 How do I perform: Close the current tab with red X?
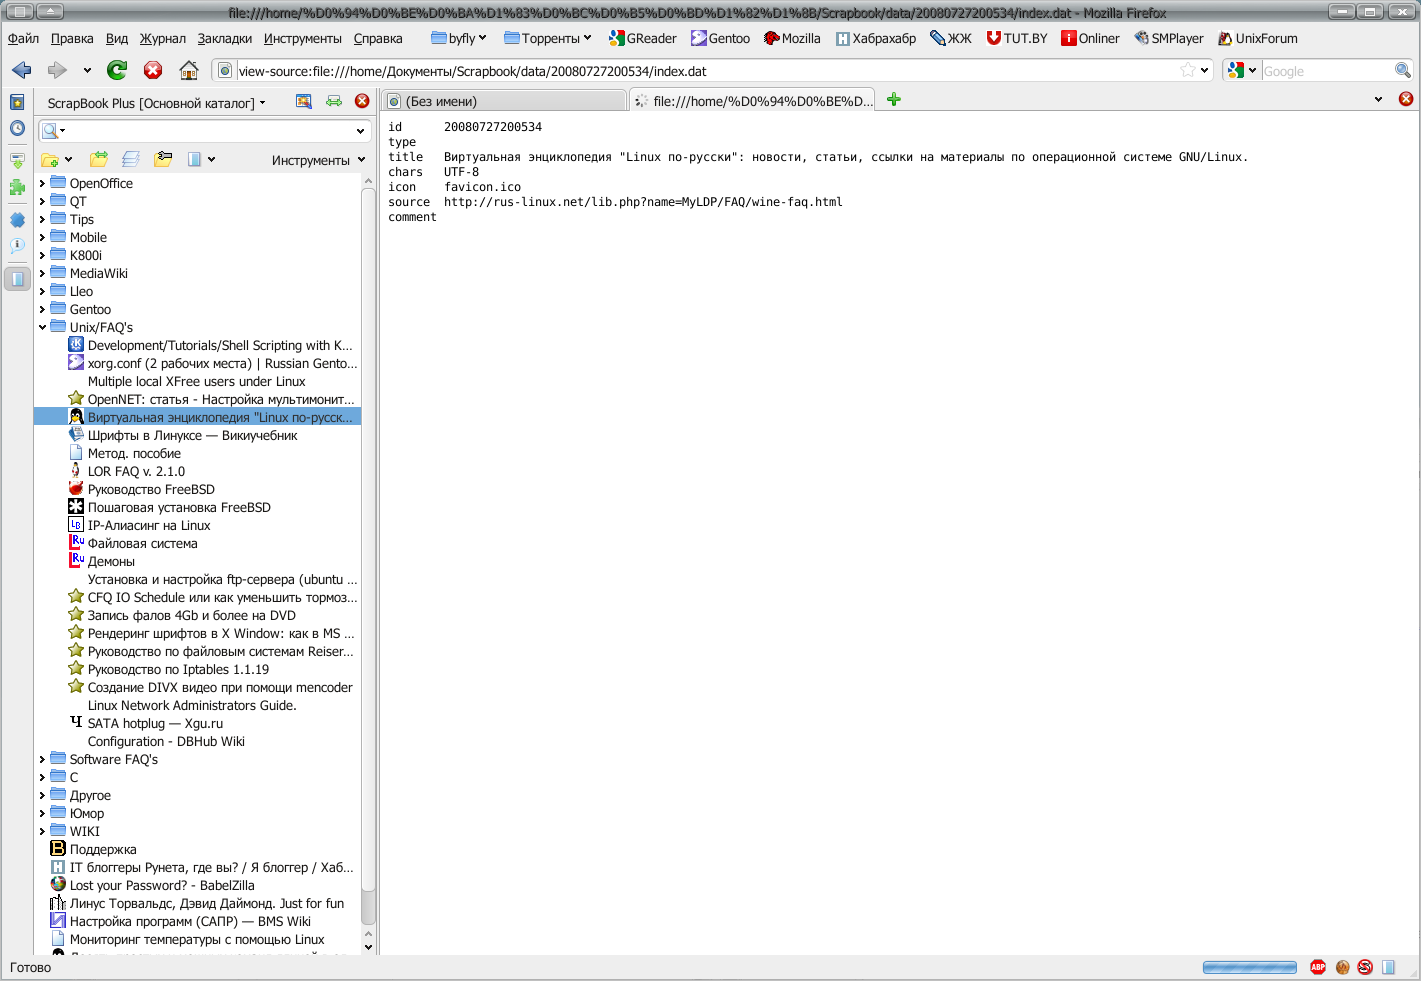(x=1406, y=99)
